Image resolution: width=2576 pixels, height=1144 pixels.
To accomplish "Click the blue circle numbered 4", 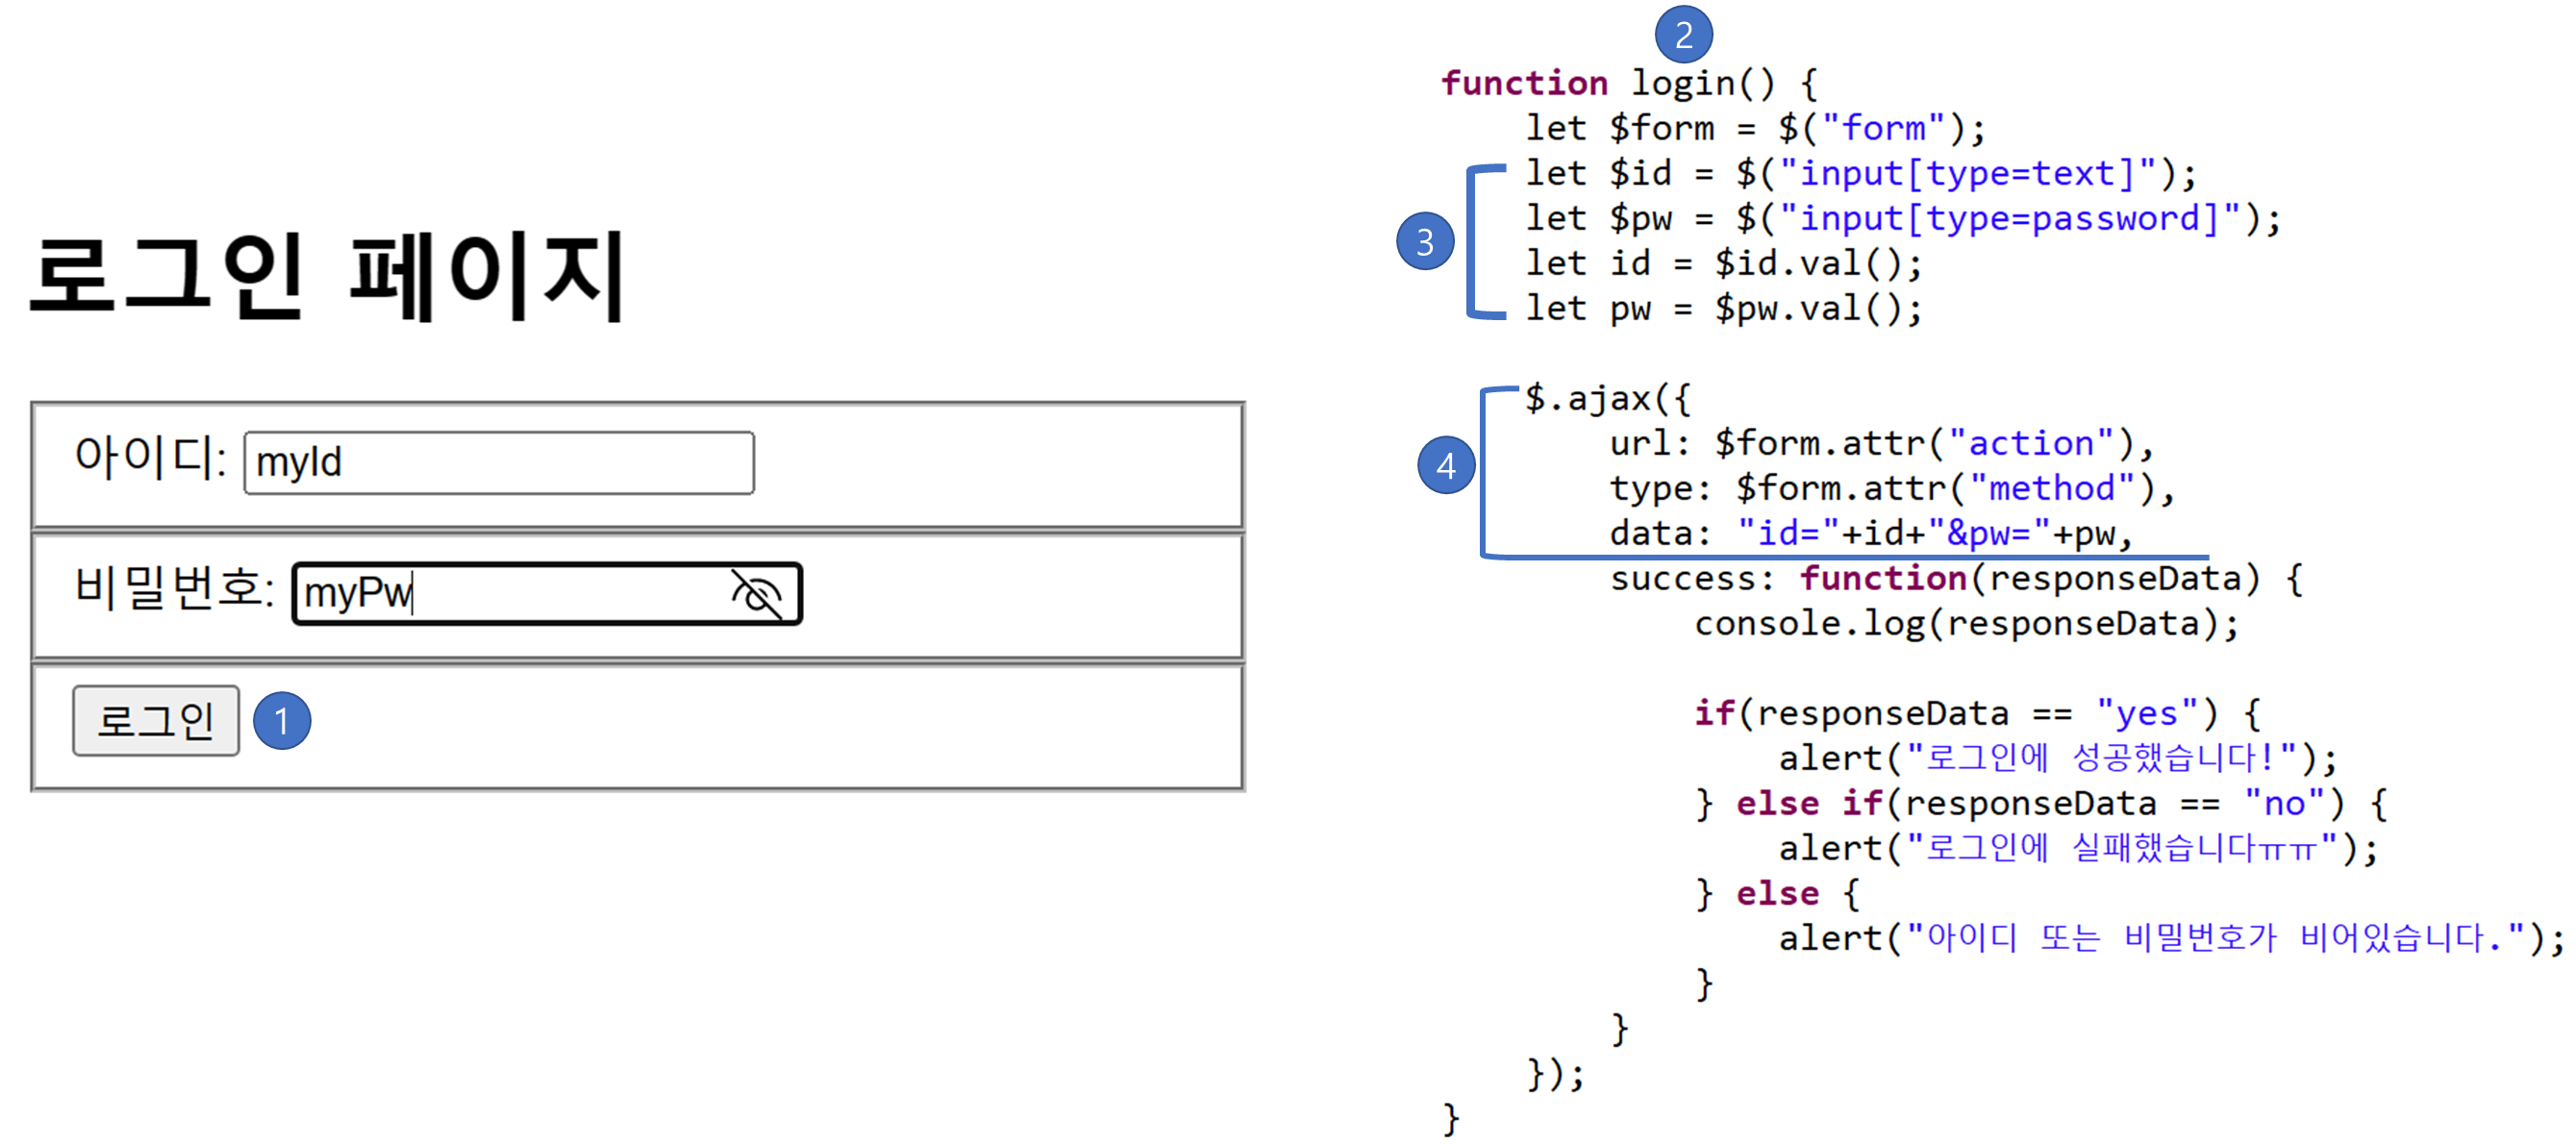I will (1446, 465).
